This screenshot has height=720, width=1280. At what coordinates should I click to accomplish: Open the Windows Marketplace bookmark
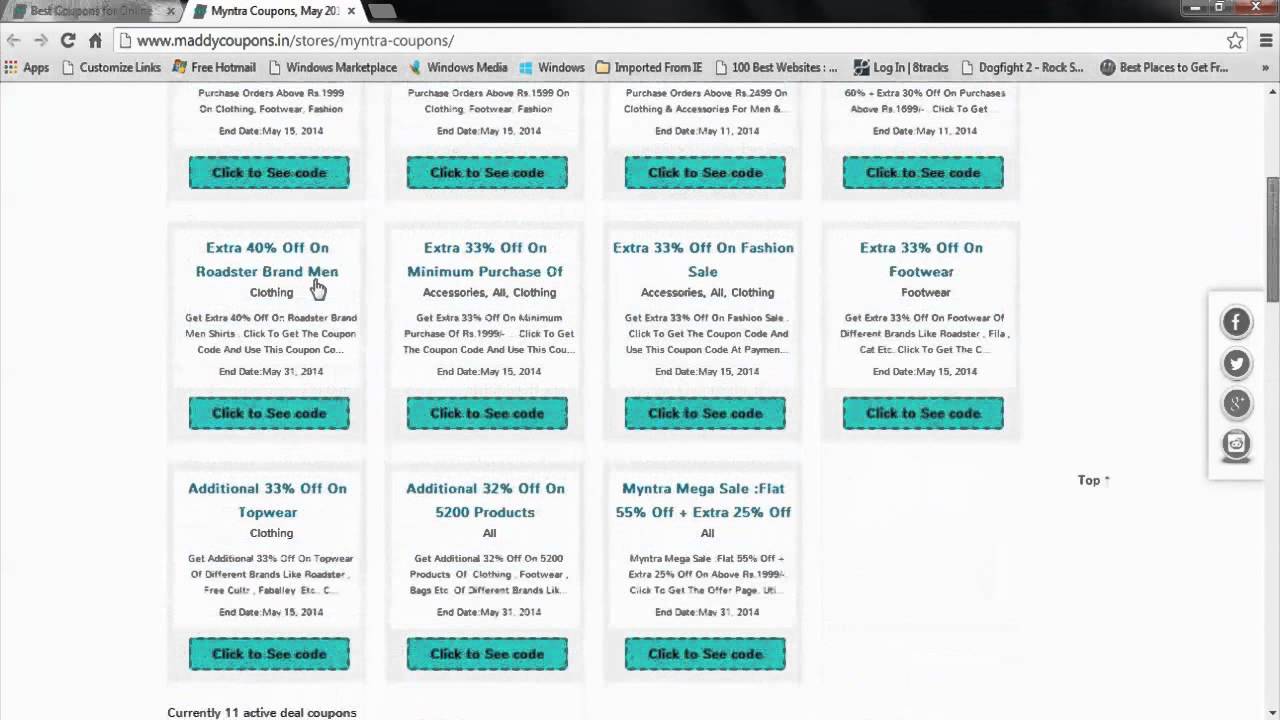[x=332, y=67]
